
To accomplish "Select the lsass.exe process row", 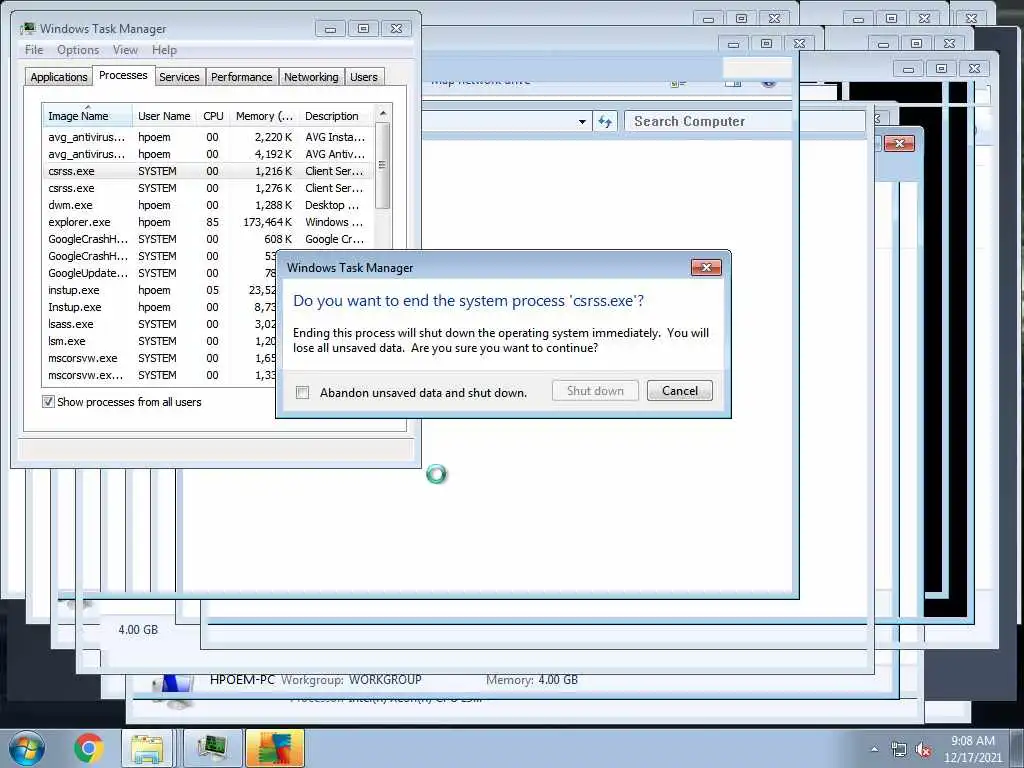I will pyautogui.click(x=160, y=324).
